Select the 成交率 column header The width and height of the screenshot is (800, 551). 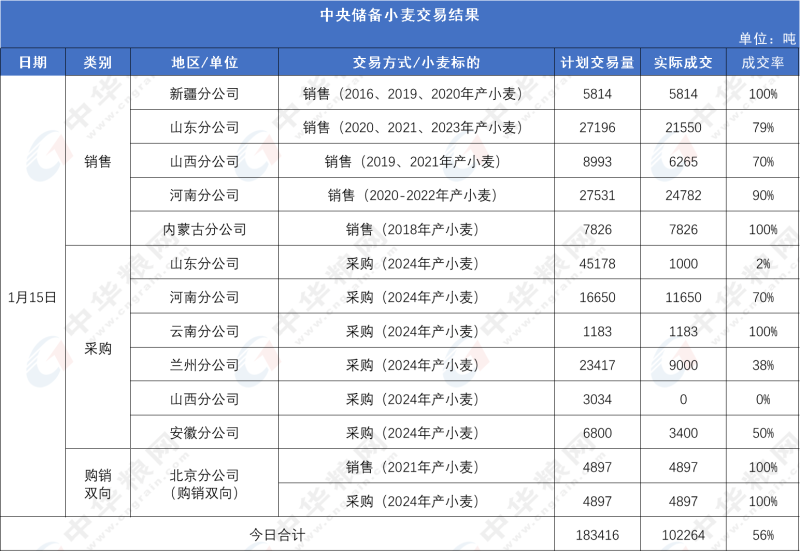point(763,62)
